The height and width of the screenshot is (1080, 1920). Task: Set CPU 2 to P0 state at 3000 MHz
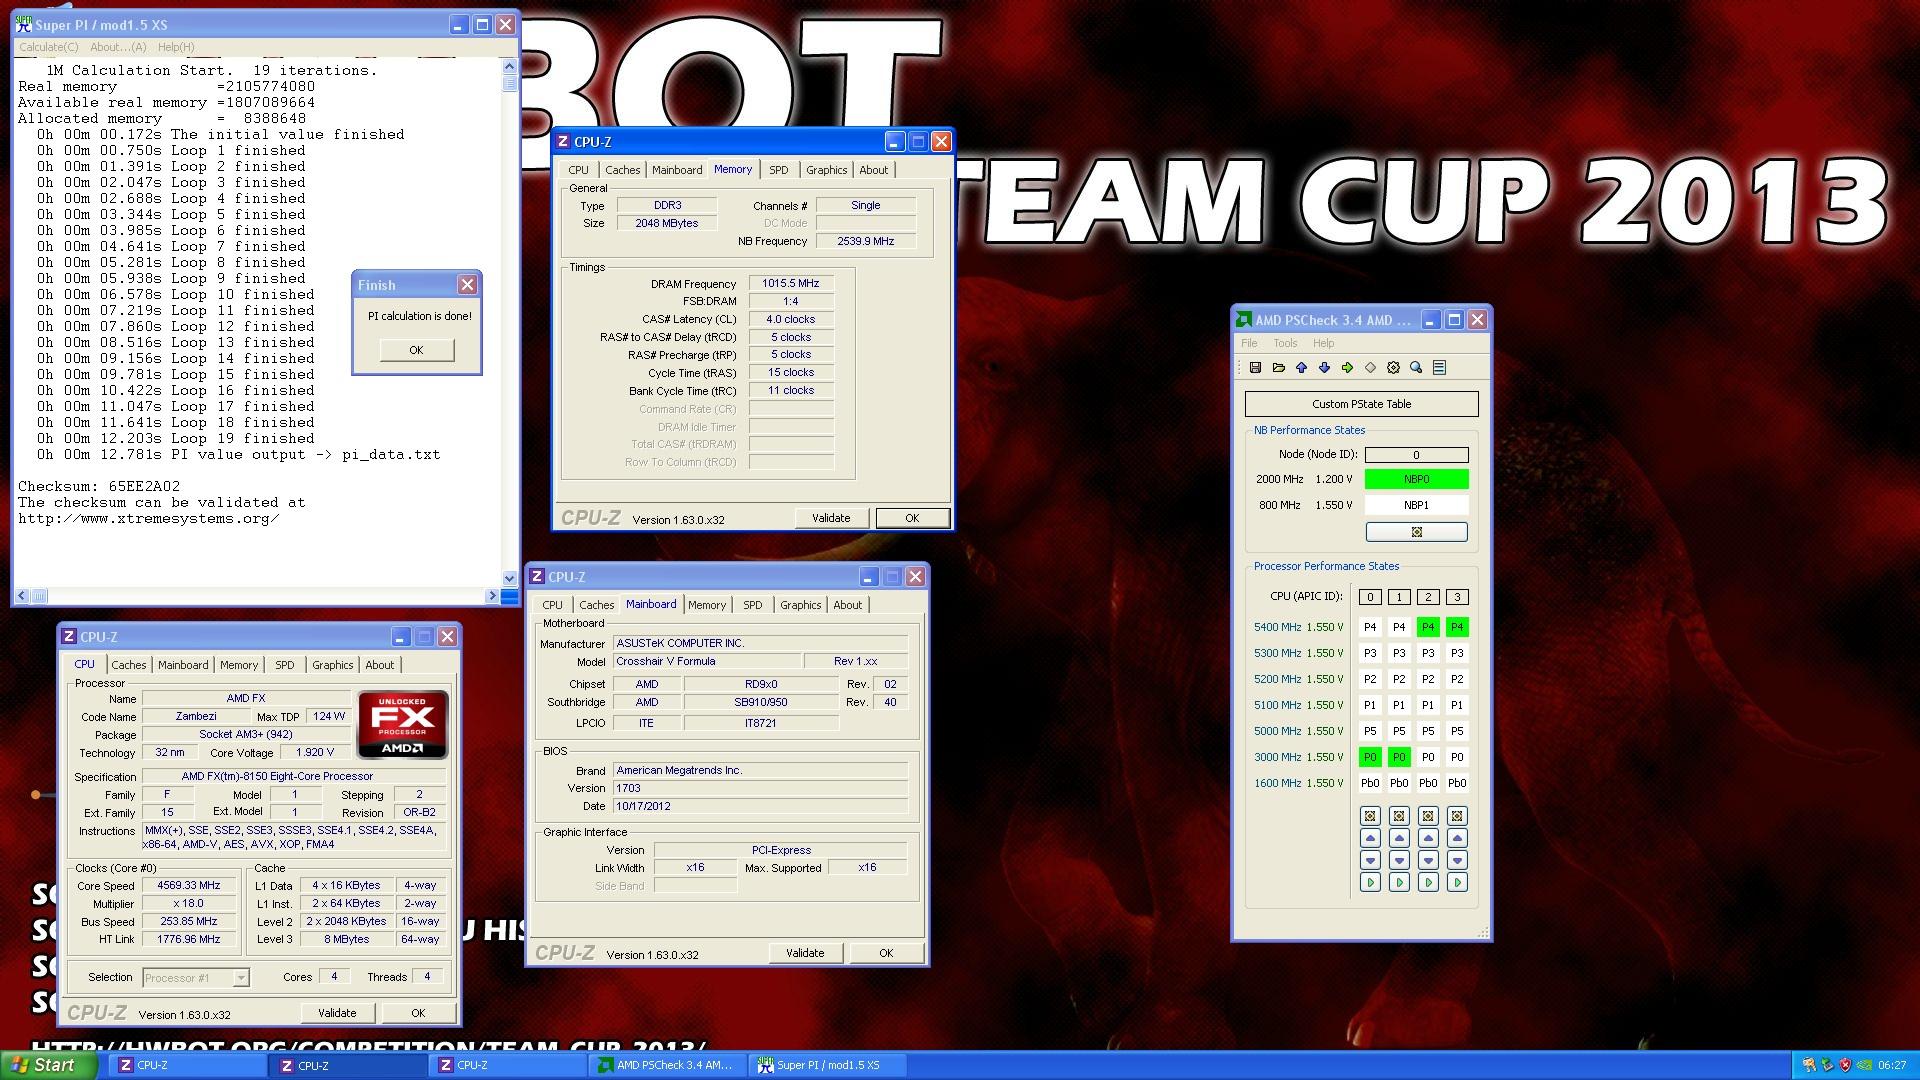1428,757
